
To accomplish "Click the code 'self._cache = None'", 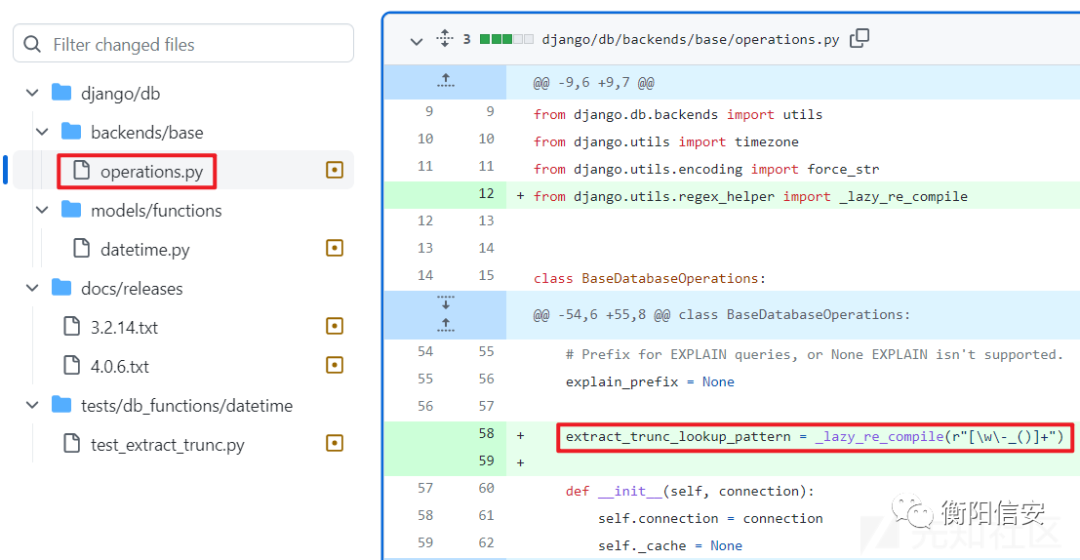I will coord(670,546).
